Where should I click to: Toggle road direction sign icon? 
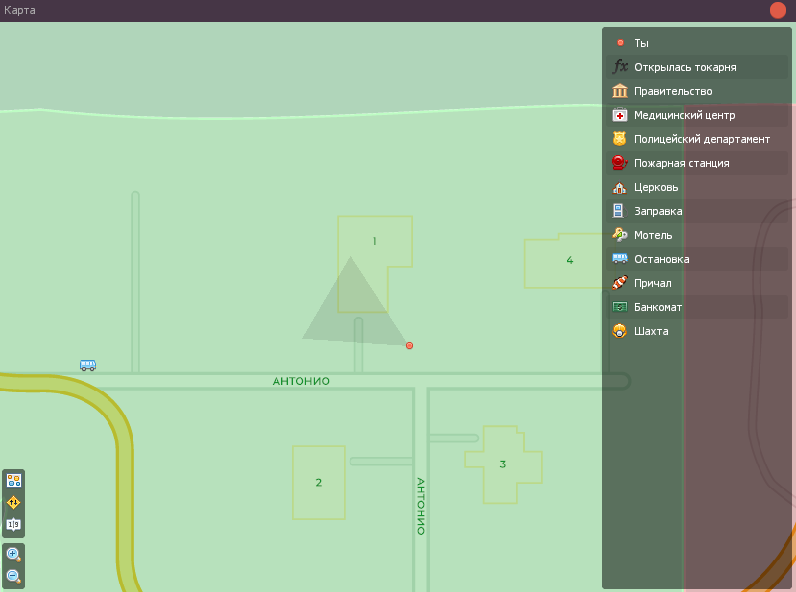coord(14,503)
